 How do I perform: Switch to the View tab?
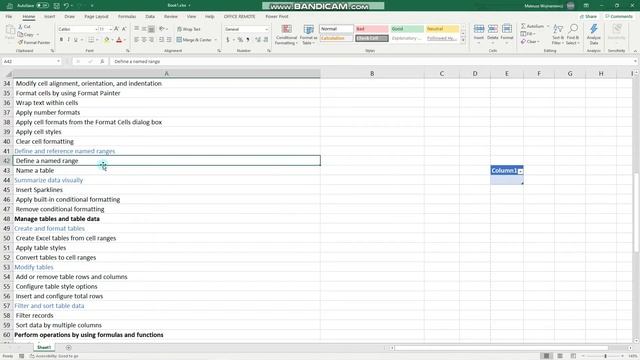tap(191, 16)
